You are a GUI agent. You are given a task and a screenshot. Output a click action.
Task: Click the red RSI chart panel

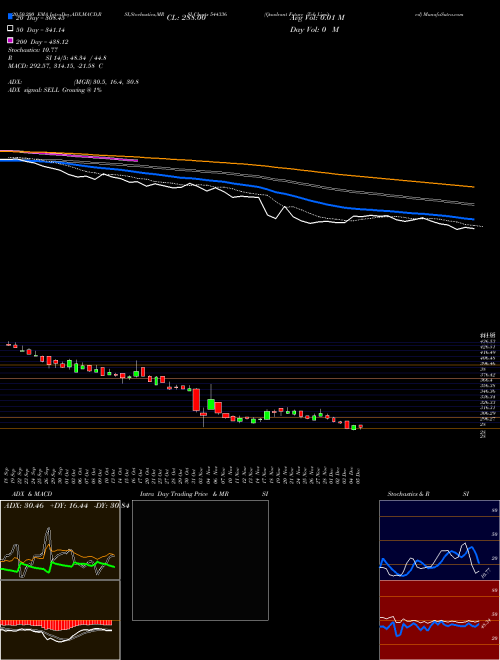pos(439,620)
